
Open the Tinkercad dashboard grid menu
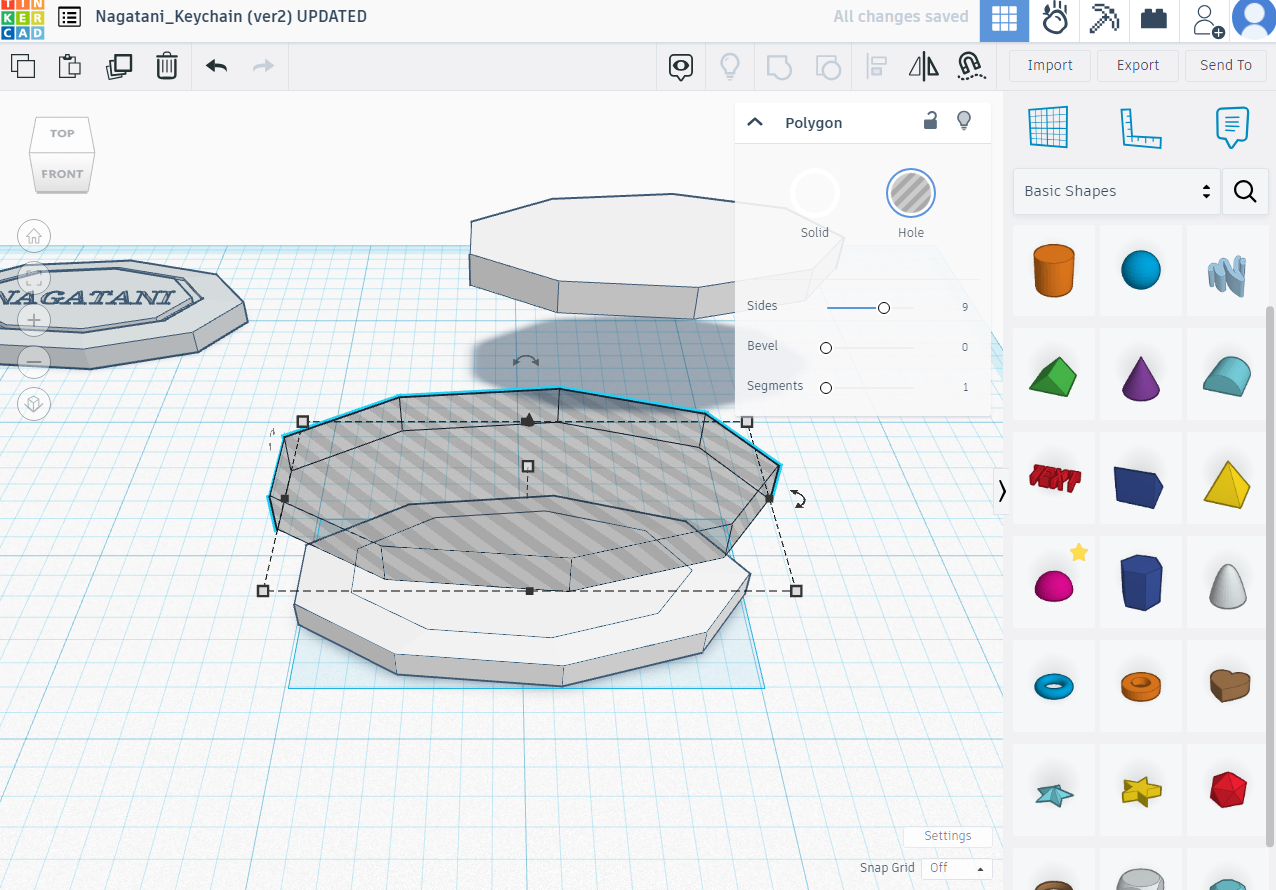click(1004, 20)
